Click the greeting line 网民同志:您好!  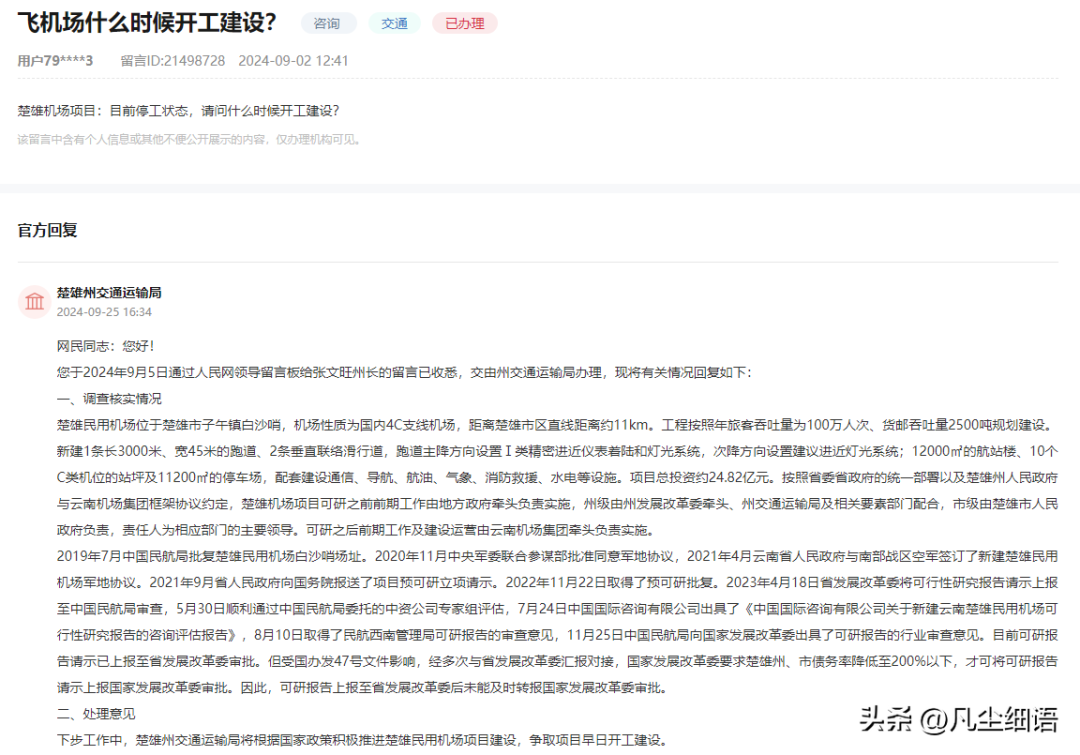pyautogui.click(x=106, y=346)
